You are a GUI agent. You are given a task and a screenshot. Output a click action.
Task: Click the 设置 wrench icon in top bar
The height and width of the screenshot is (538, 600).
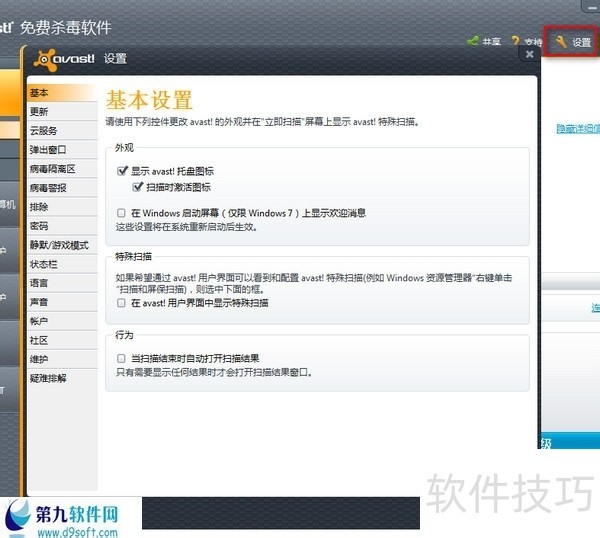(561, 42)
